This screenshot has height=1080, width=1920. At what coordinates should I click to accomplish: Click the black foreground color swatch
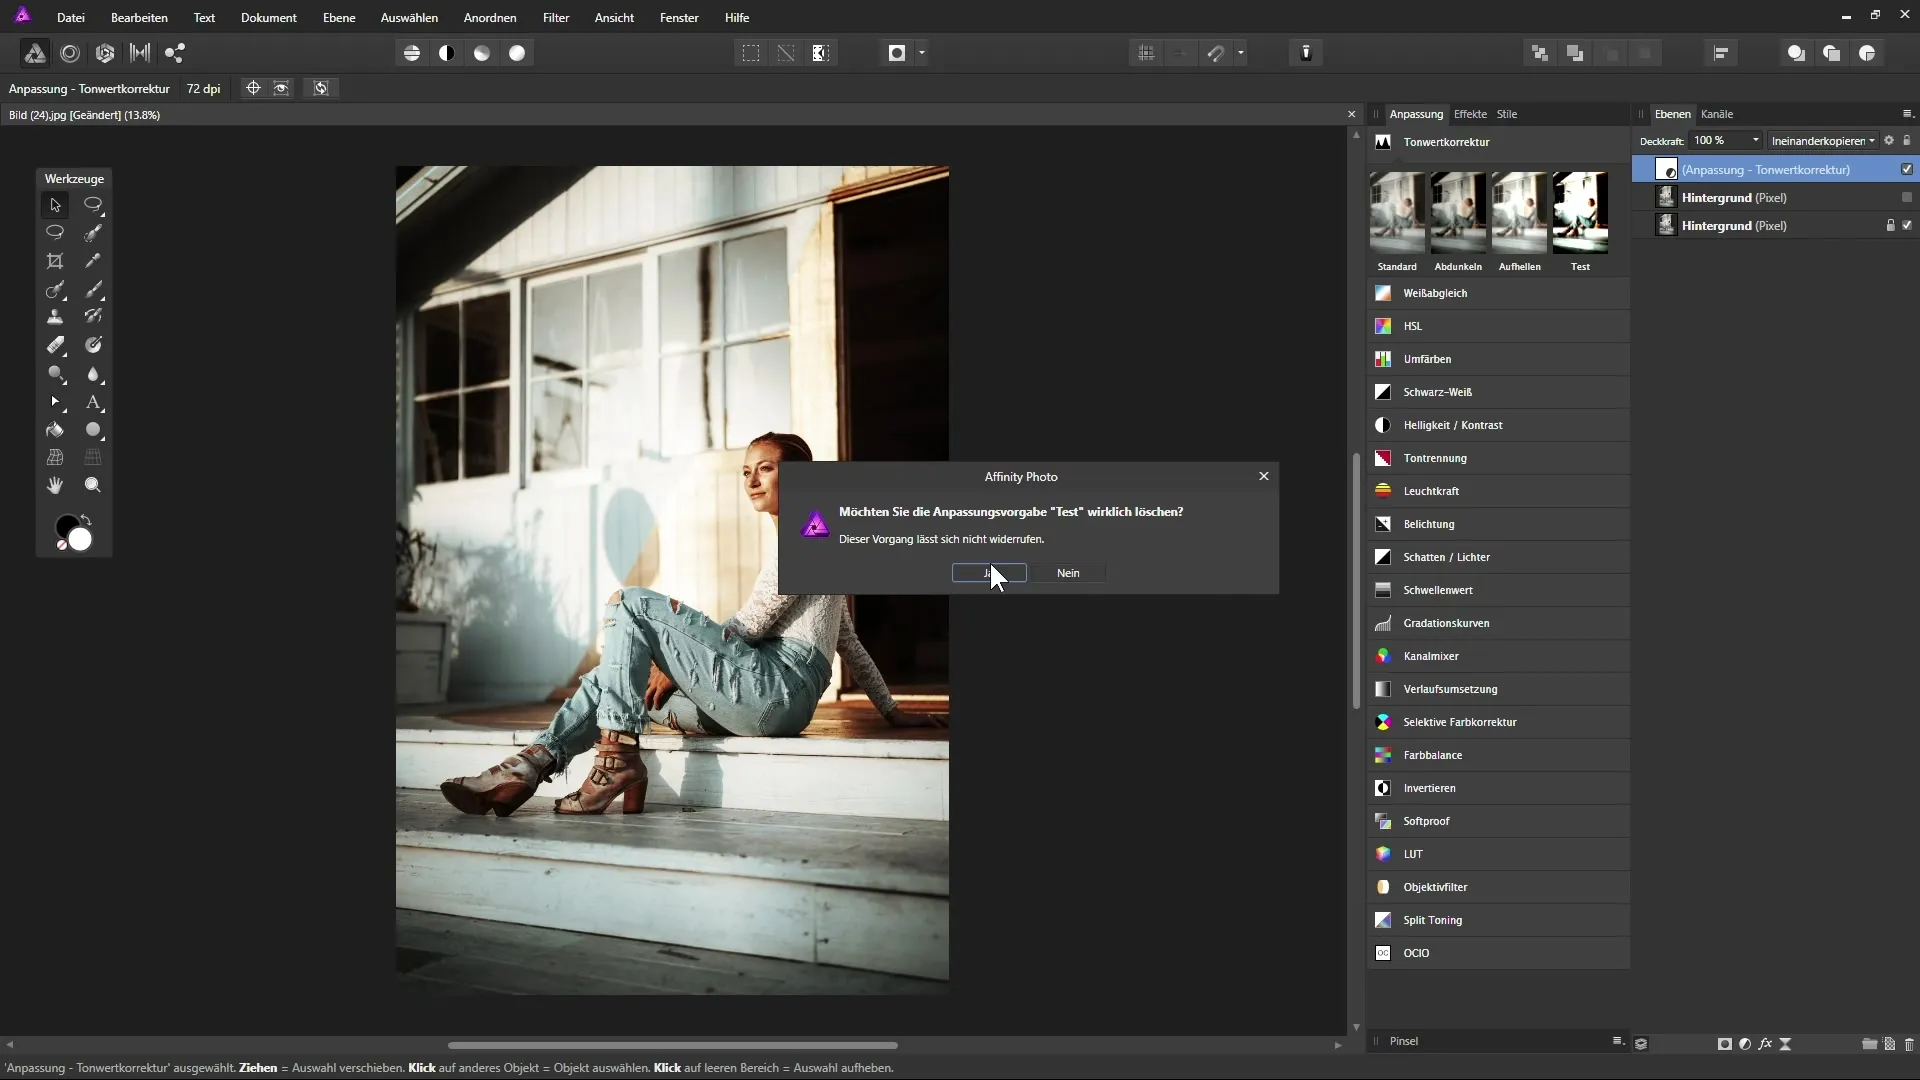click(x=65, y=524)
